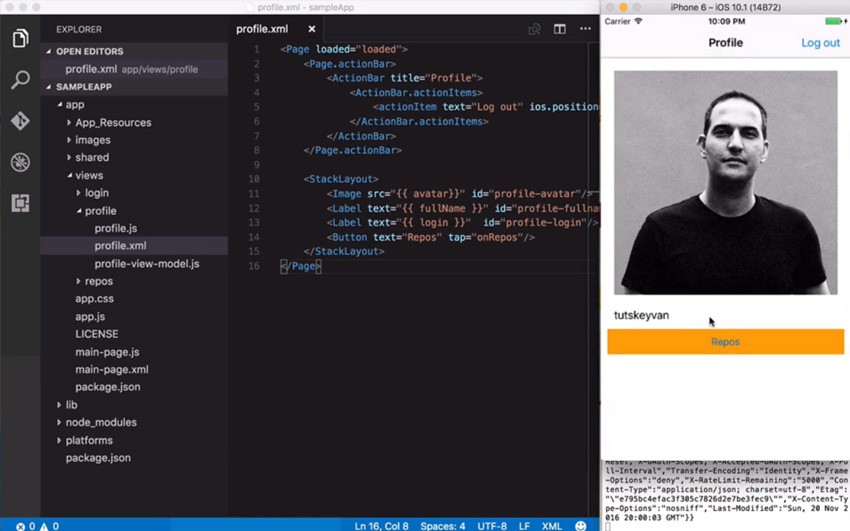The height and width of the screenshot is (531, 850).
Task: Click Spaces: 4 indentation setting
Action: (x=442, y=526)
